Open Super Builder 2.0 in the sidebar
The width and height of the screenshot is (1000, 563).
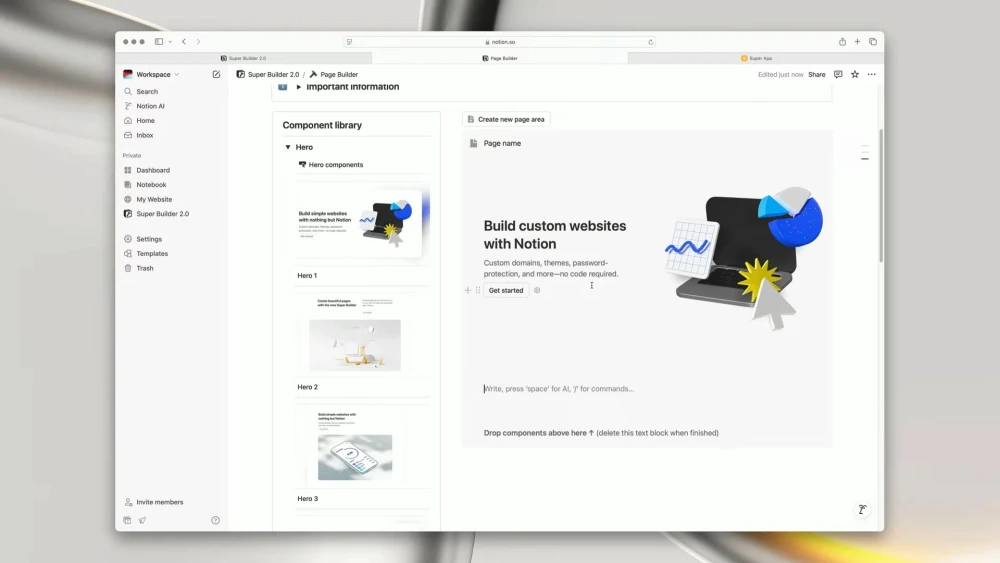pyautogui.click(x=162, y=214)
